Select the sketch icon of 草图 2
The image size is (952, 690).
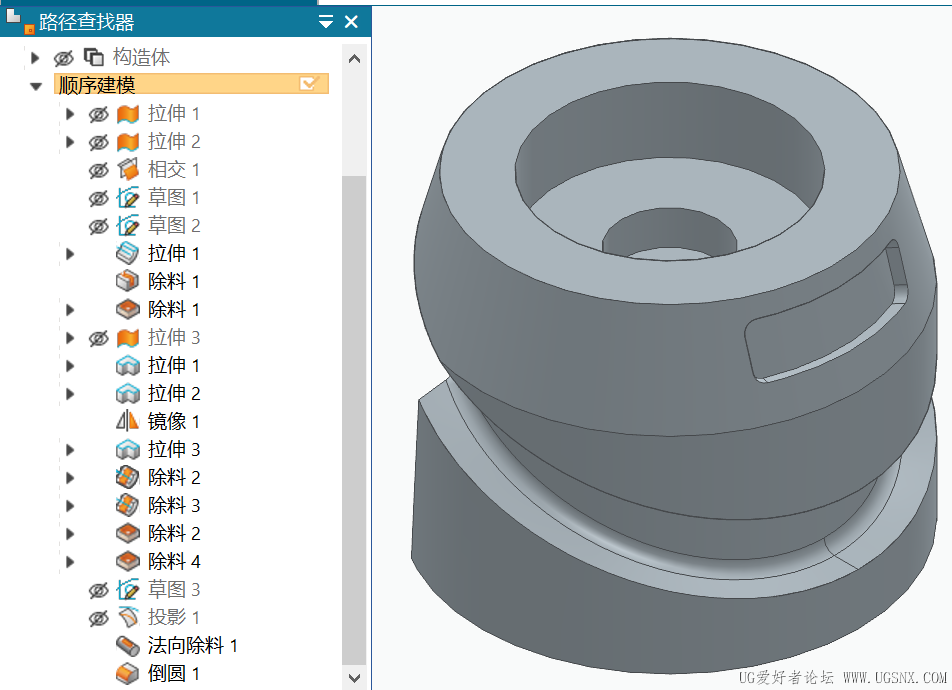coord(128,225)
